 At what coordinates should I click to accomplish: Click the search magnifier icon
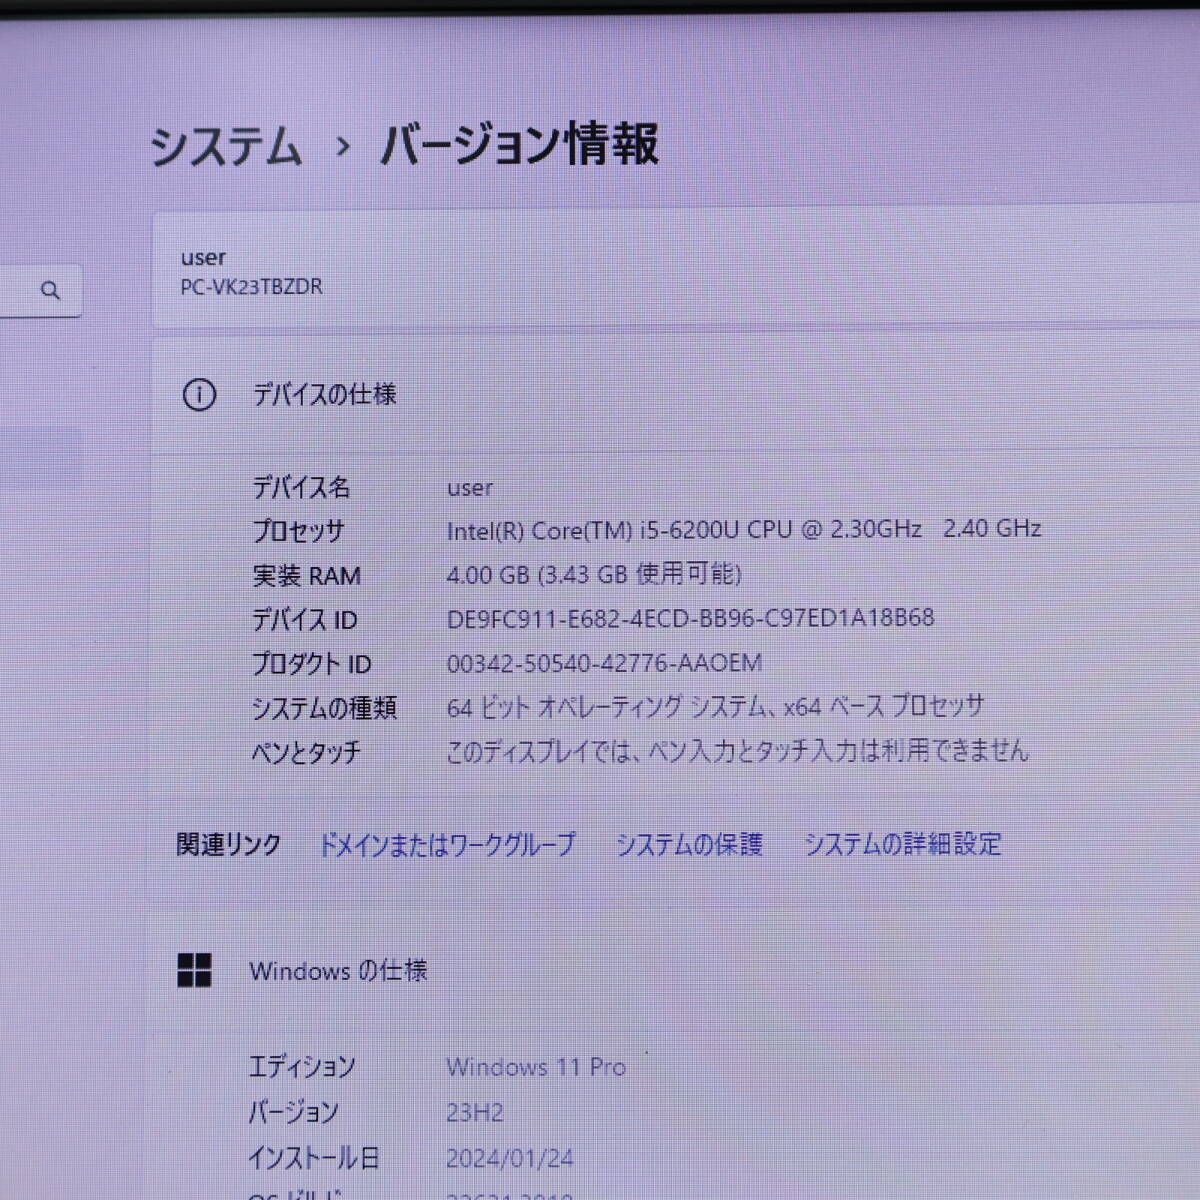pos(50,291)
